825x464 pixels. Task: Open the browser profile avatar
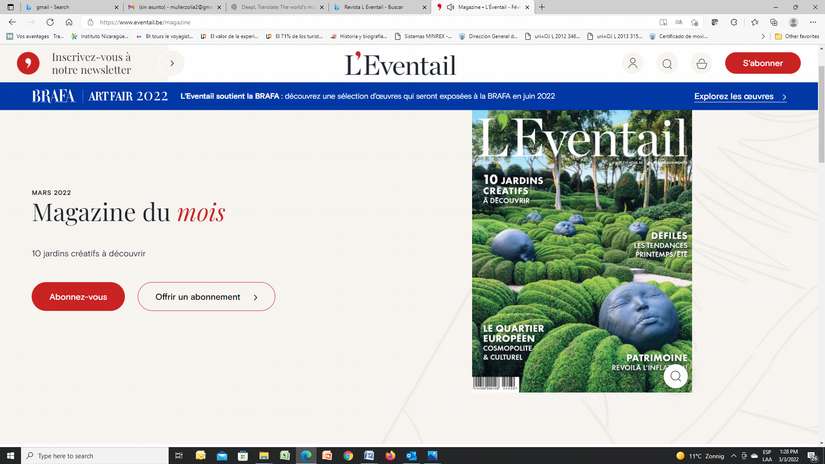click(x=793, y=22)
